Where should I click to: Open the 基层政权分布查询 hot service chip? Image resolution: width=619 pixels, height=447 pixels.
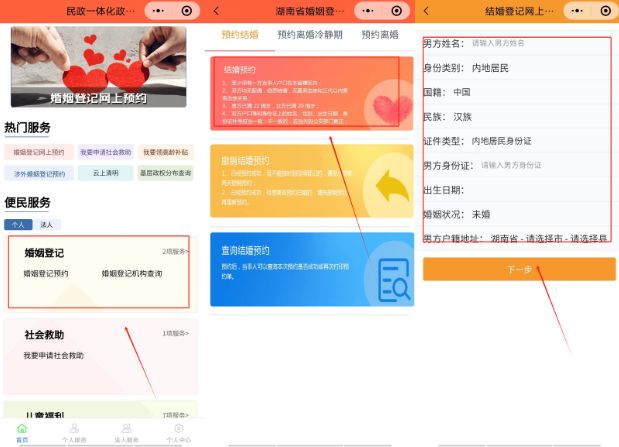[x=165, y=173]
